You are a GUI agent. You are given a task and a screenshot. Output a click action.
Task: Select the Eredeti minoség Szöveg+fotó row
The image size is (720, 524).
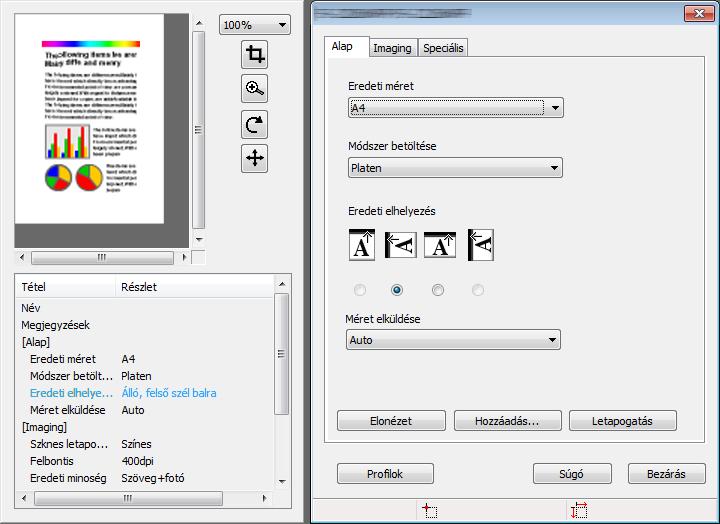[145, 478]
